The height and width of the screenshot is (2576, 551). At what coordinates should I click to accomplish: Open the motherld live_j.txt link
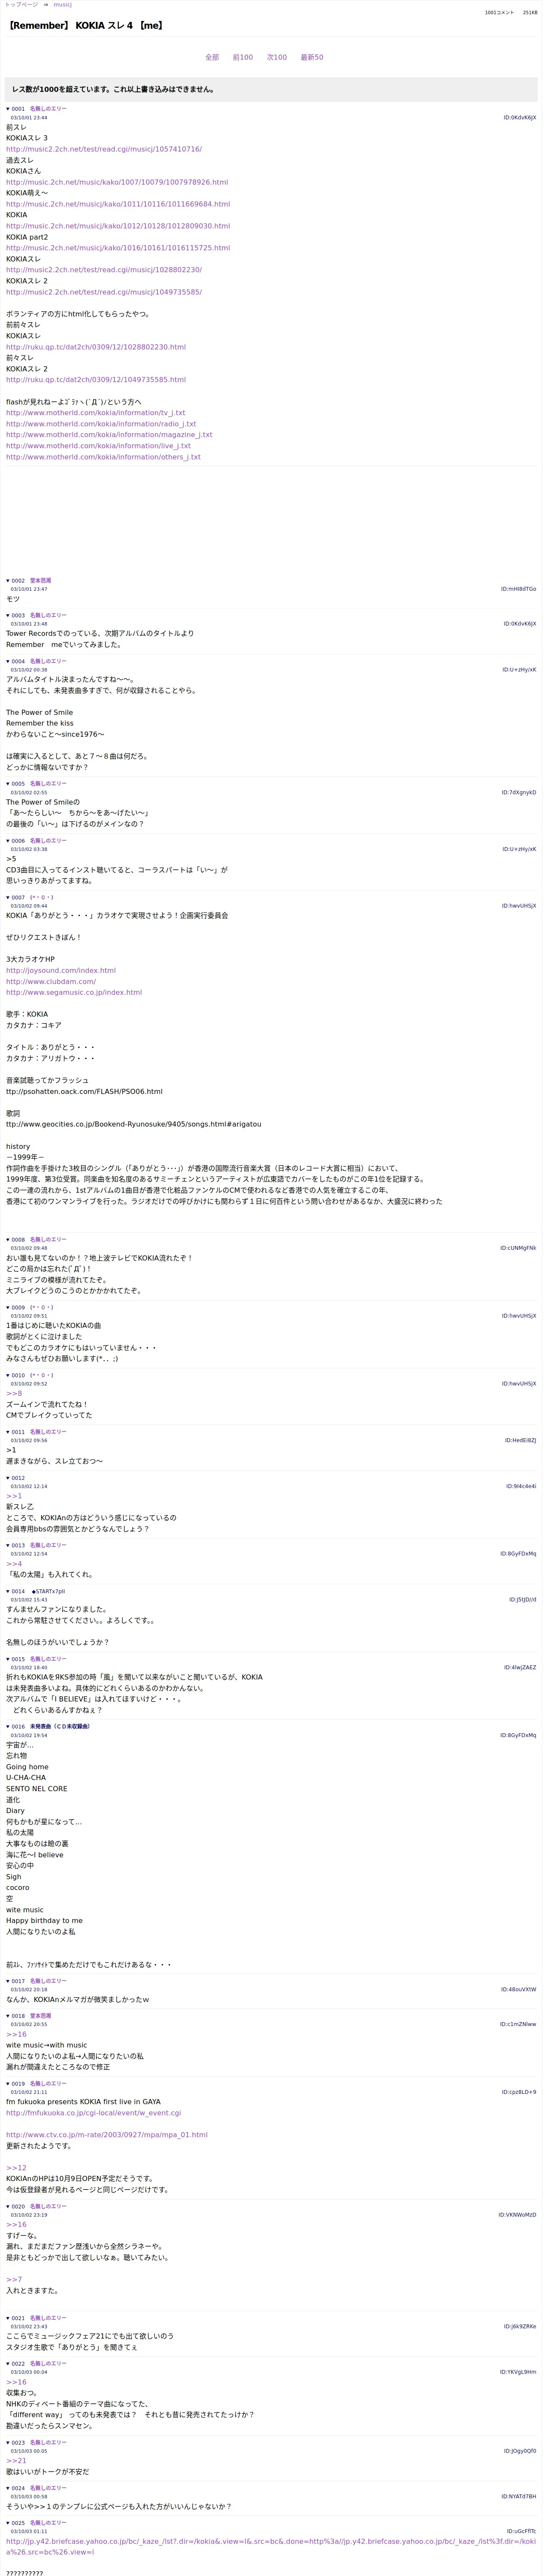(98, 446)
